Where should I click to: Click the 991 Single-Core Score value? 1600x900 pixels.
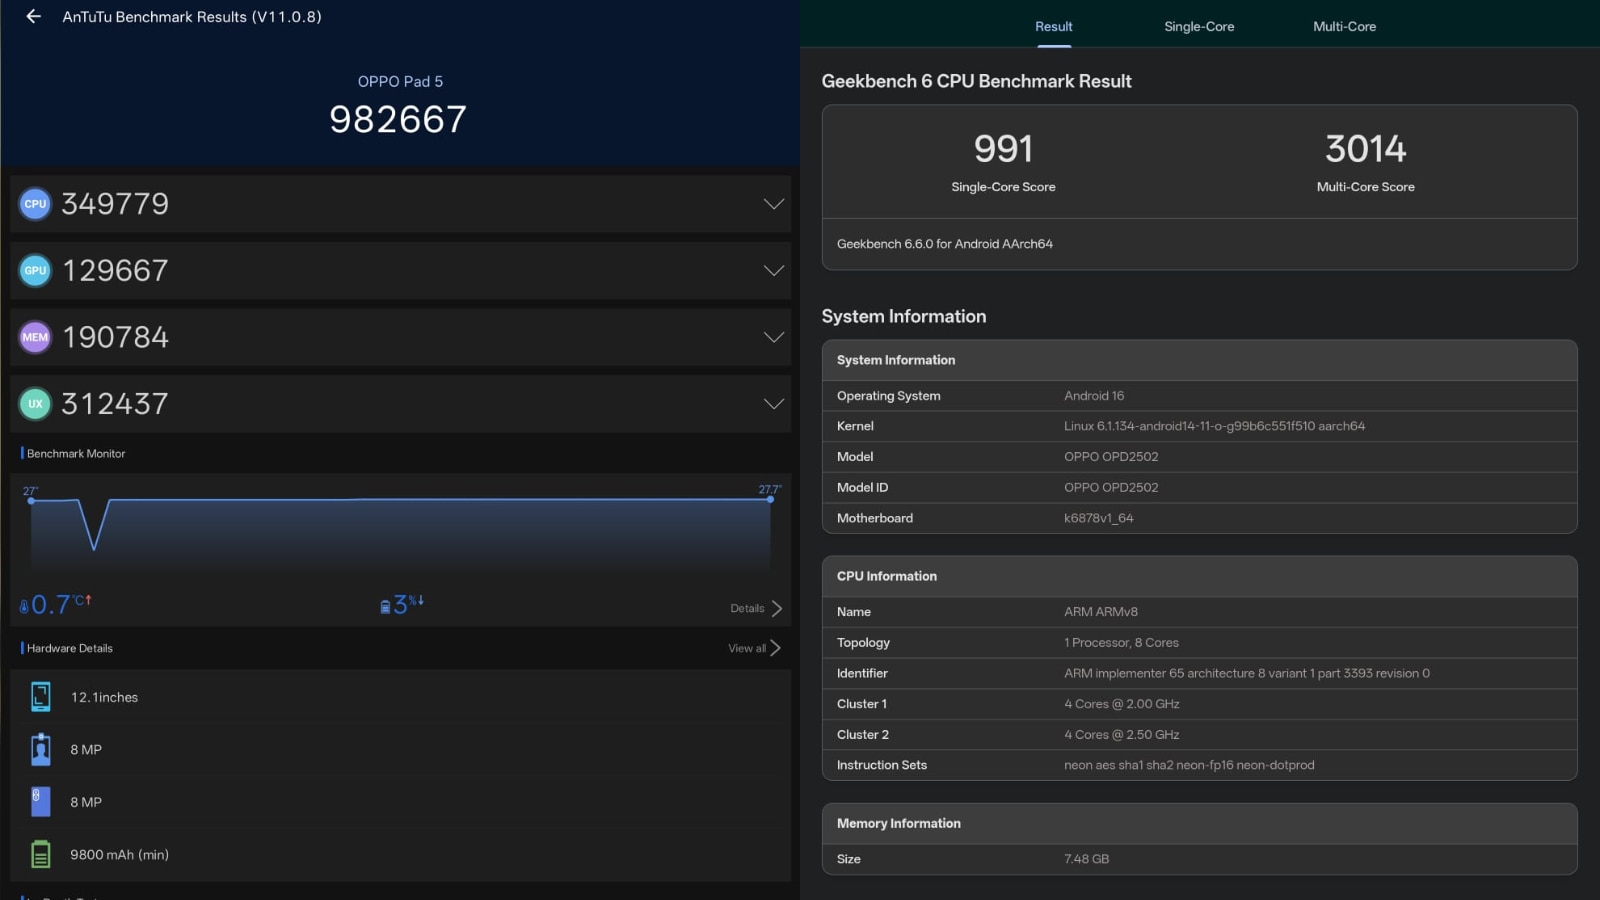(x=1003, y=149)
